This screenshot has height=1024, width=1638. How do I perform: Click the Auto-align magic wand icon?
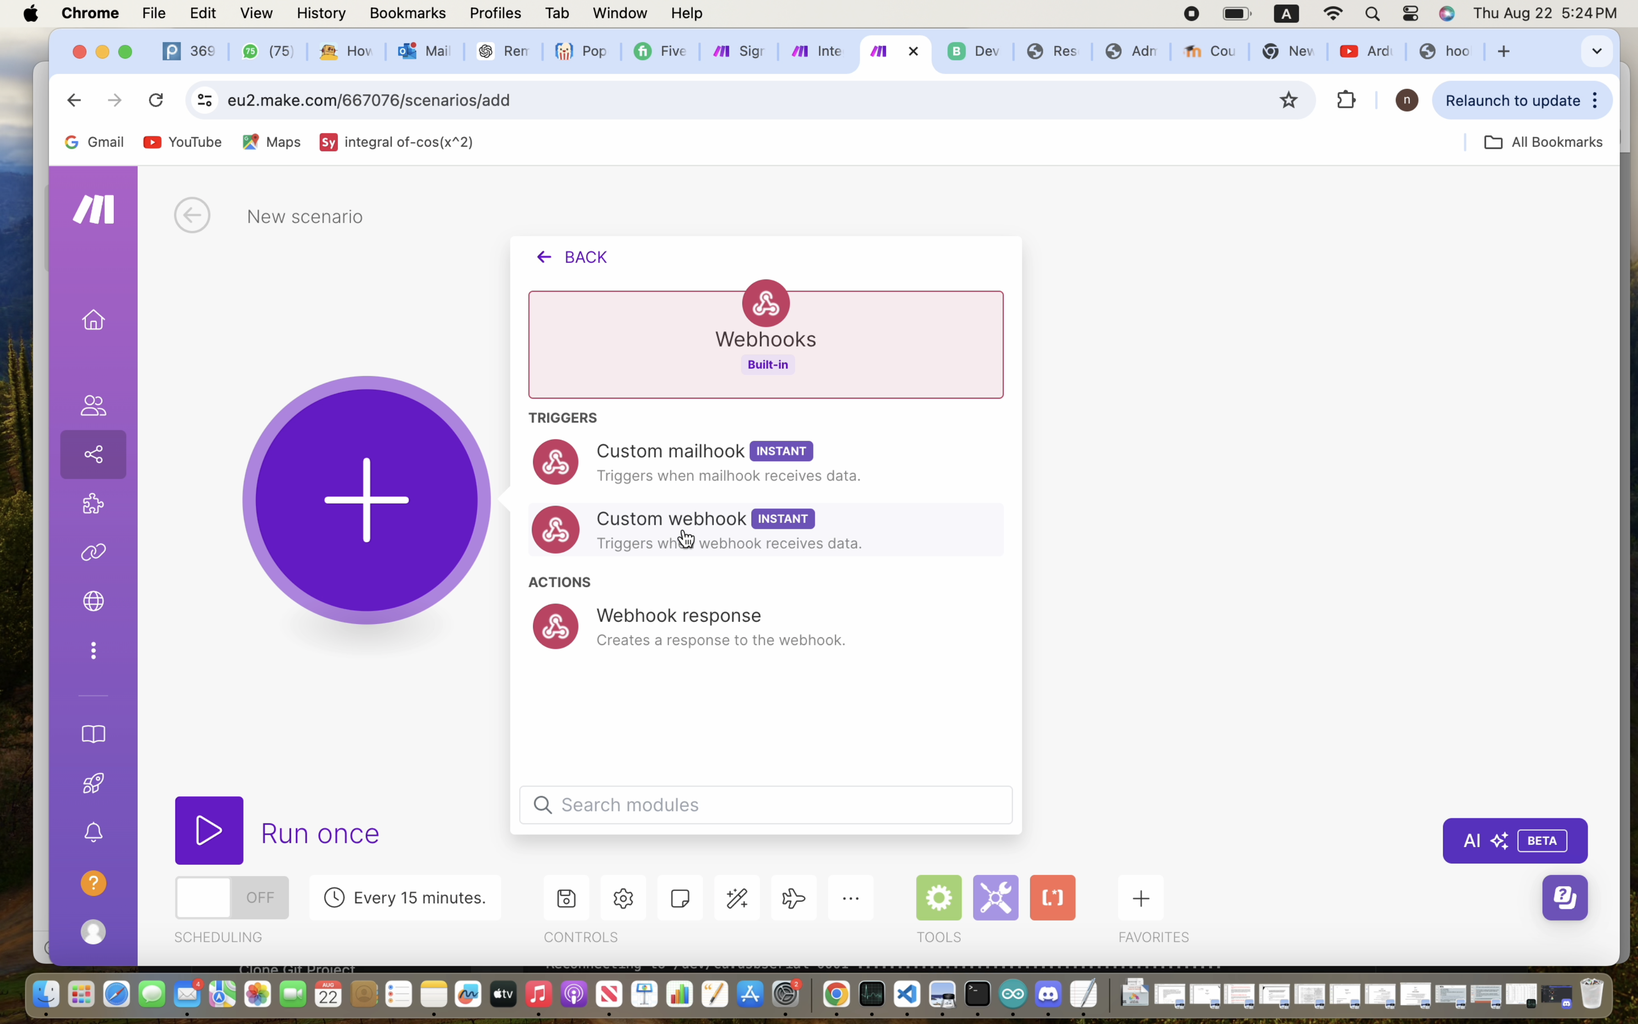(x=737, y=898)
